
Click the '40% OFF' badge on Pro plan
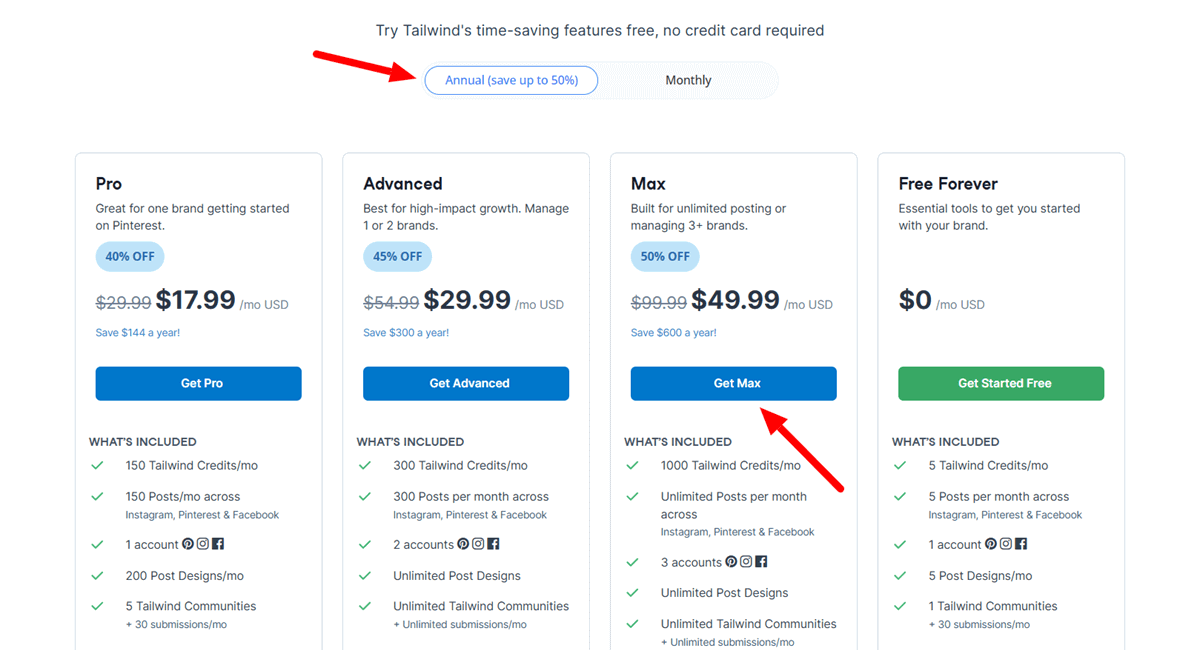[x=130, y=256]
